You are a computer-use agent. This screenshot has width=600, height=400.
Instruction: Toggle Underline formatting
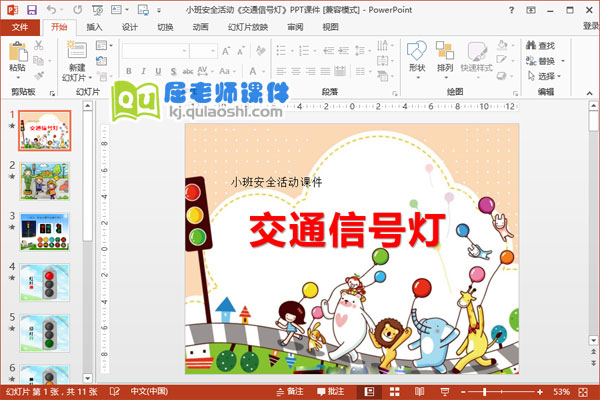(x=158, y=71)
